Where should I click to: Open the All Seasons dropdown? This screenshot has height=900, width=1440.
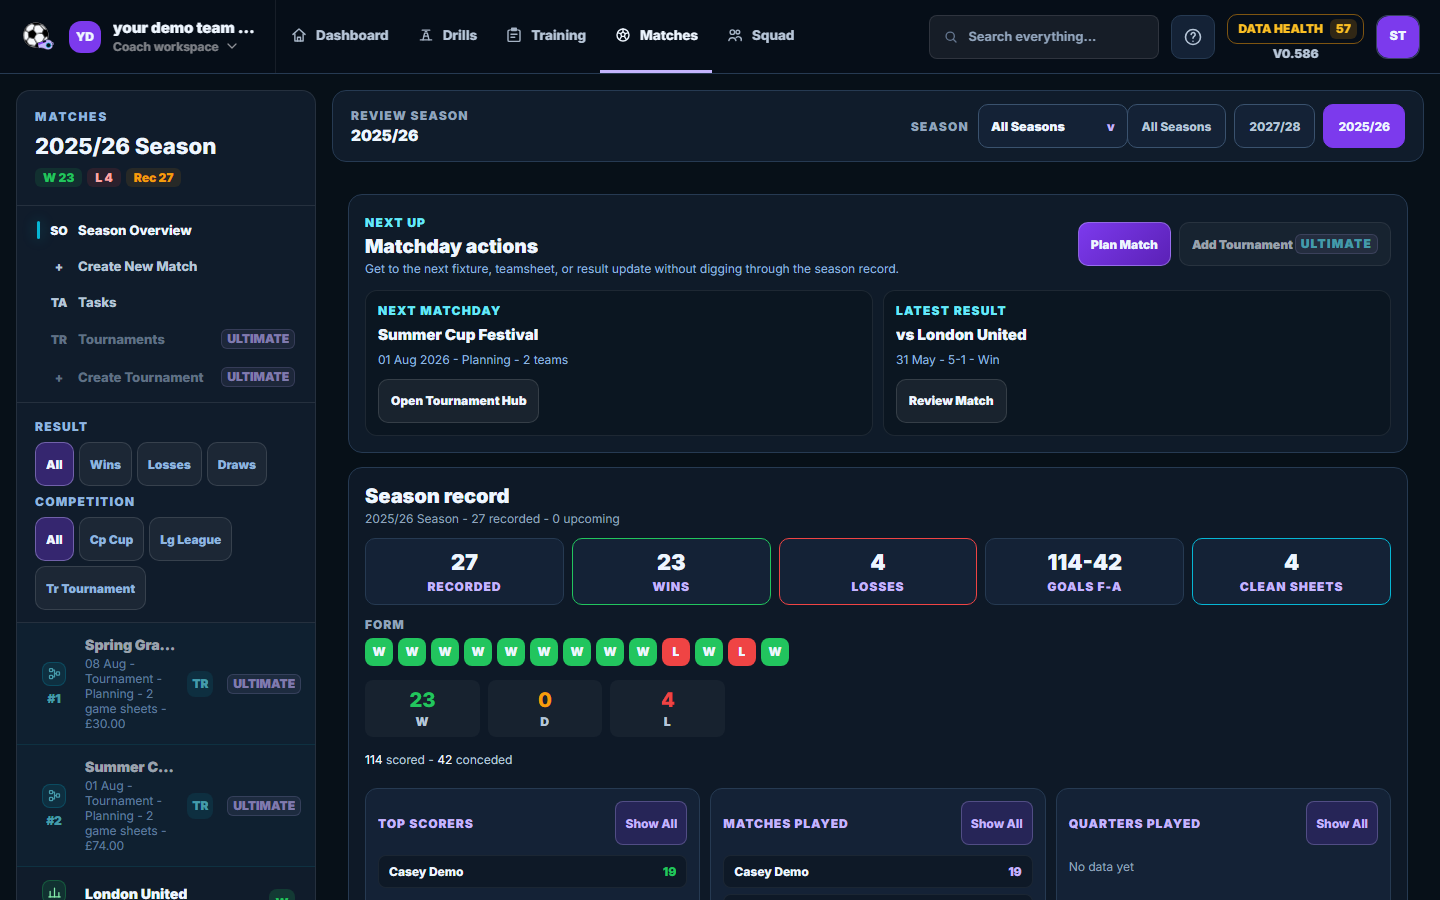point(1052,126)
